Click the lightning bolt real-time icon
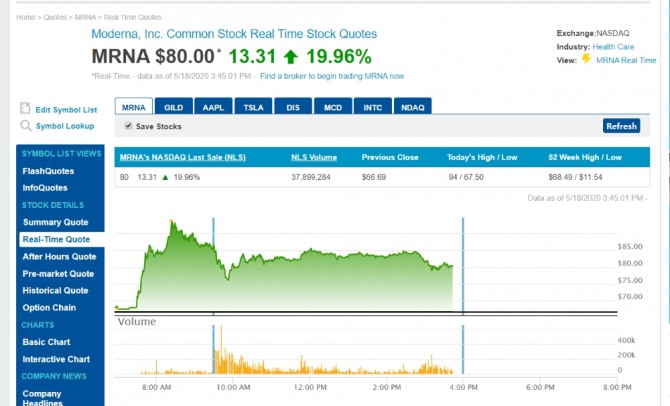 point(586,59)
